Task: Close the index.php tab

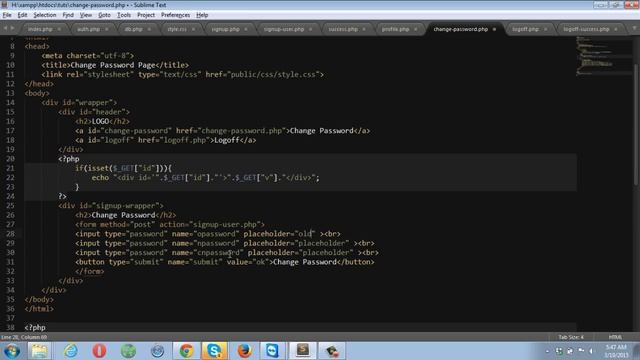Action: pos(59,29)
